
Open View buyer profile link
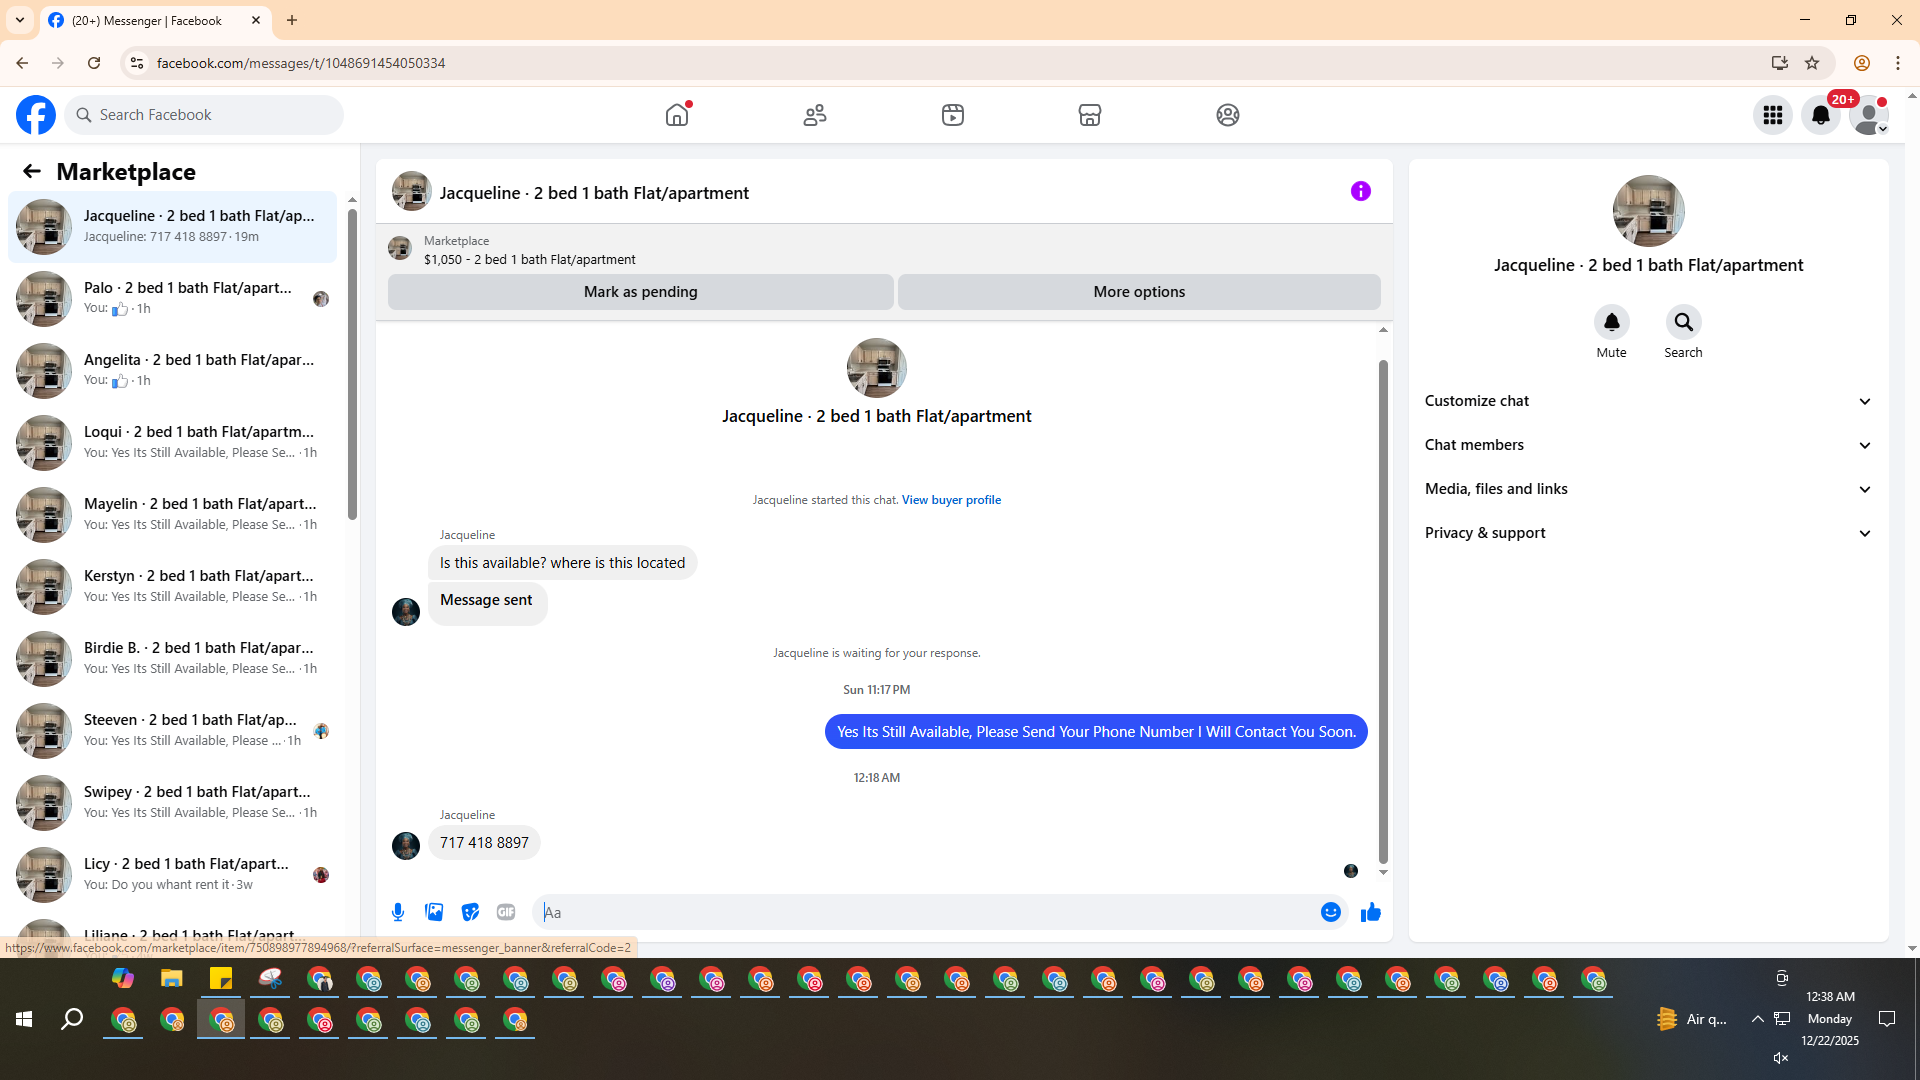(x=951, y=500)
